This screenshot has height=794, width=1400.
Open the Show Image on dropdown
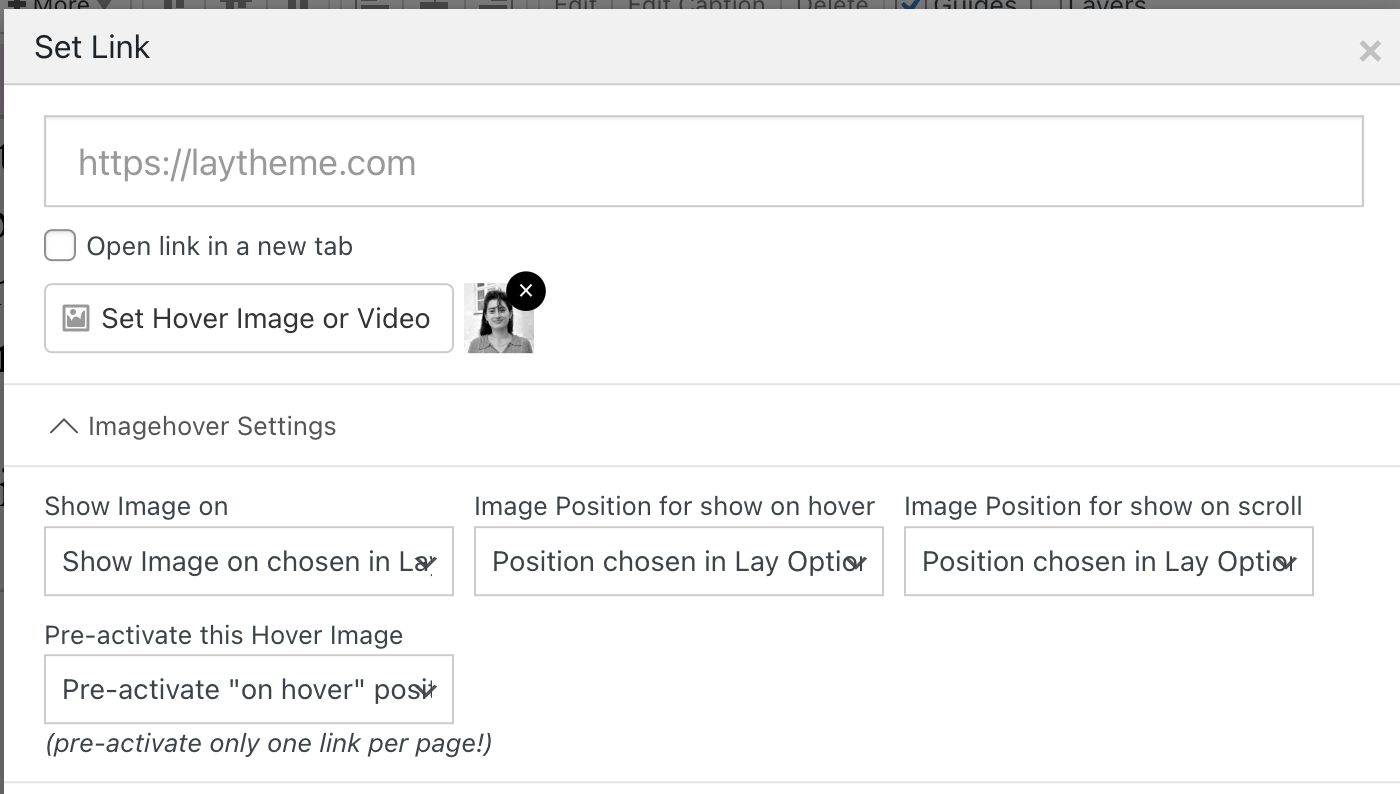[x=248, y=562]
